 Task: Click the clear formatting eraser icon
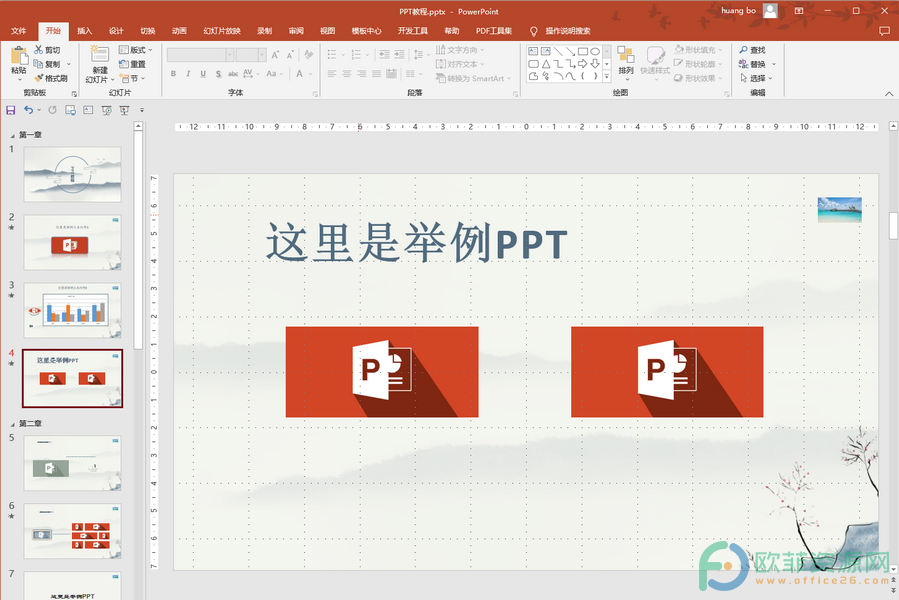coord(309,55)
